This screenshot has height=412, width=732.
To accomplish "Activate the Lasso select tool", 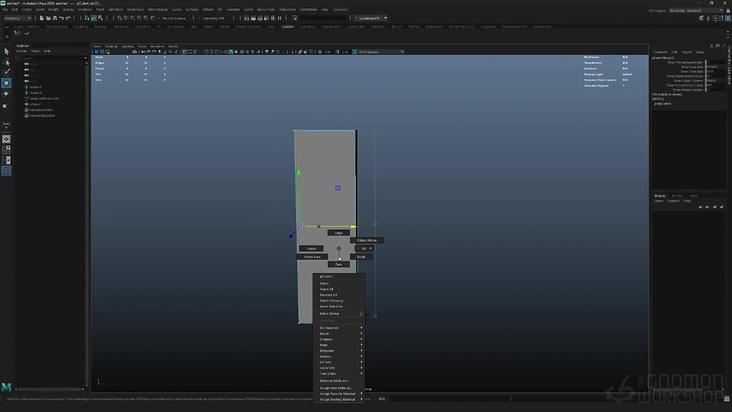I will [7, 61].
